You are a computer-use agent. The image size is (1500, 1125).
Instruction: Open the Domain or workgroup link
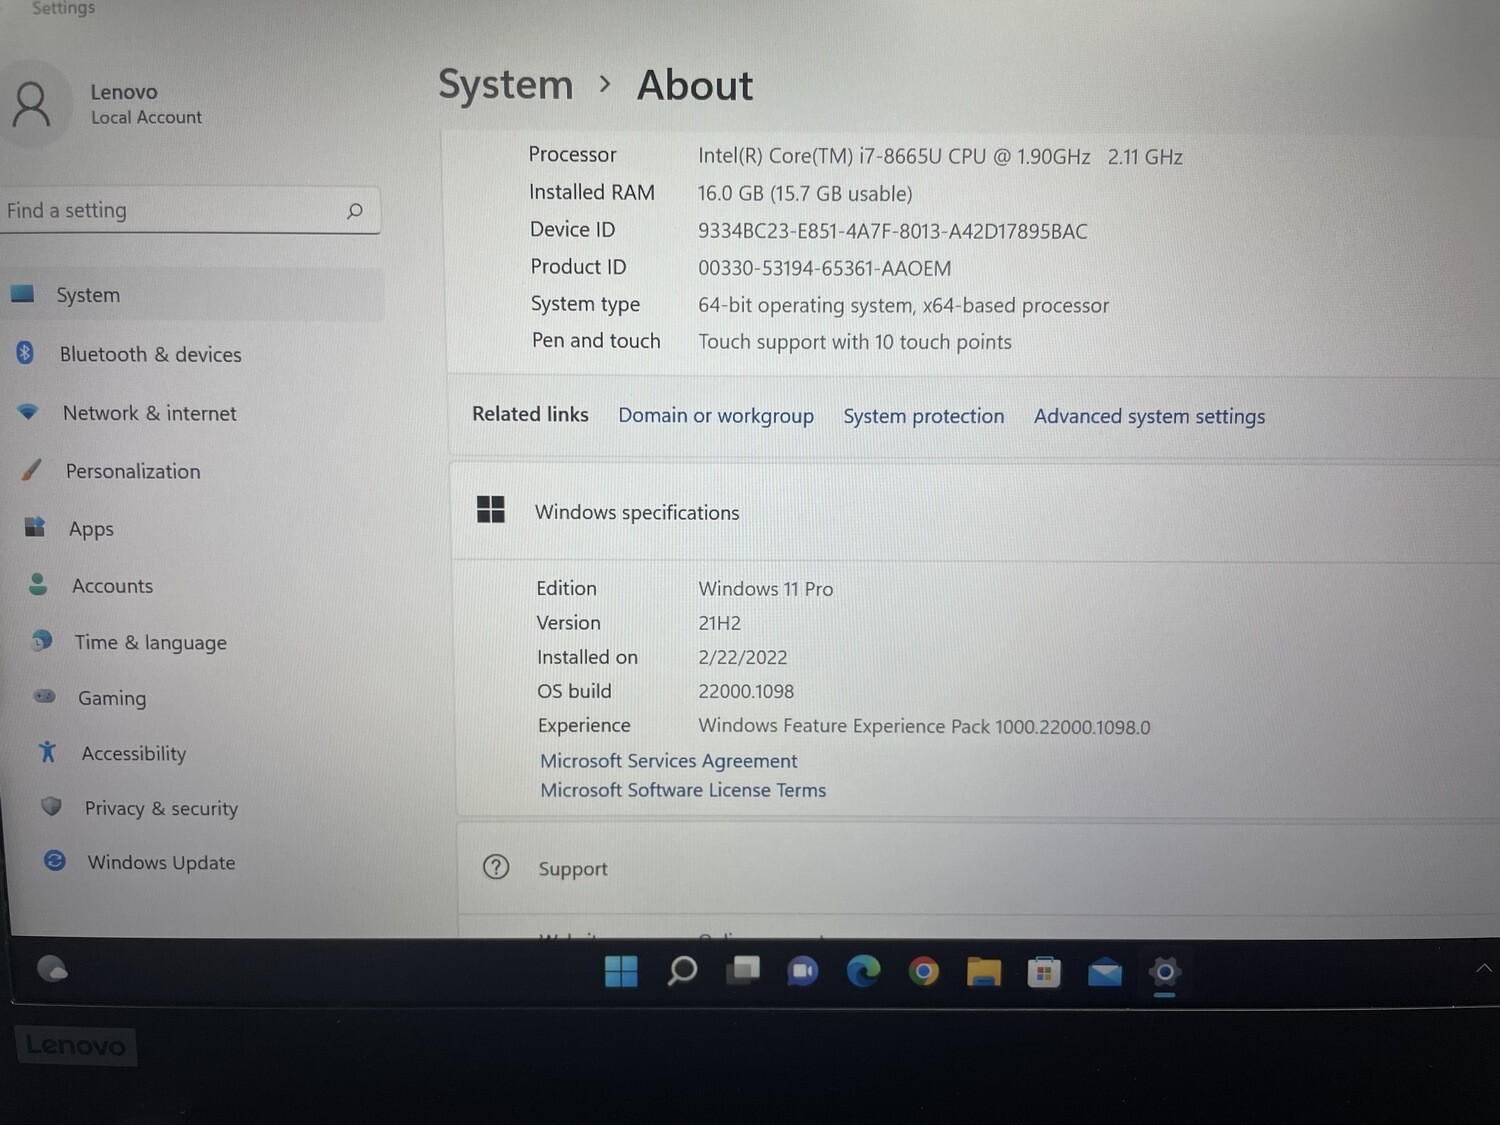(x=716, y=415)
